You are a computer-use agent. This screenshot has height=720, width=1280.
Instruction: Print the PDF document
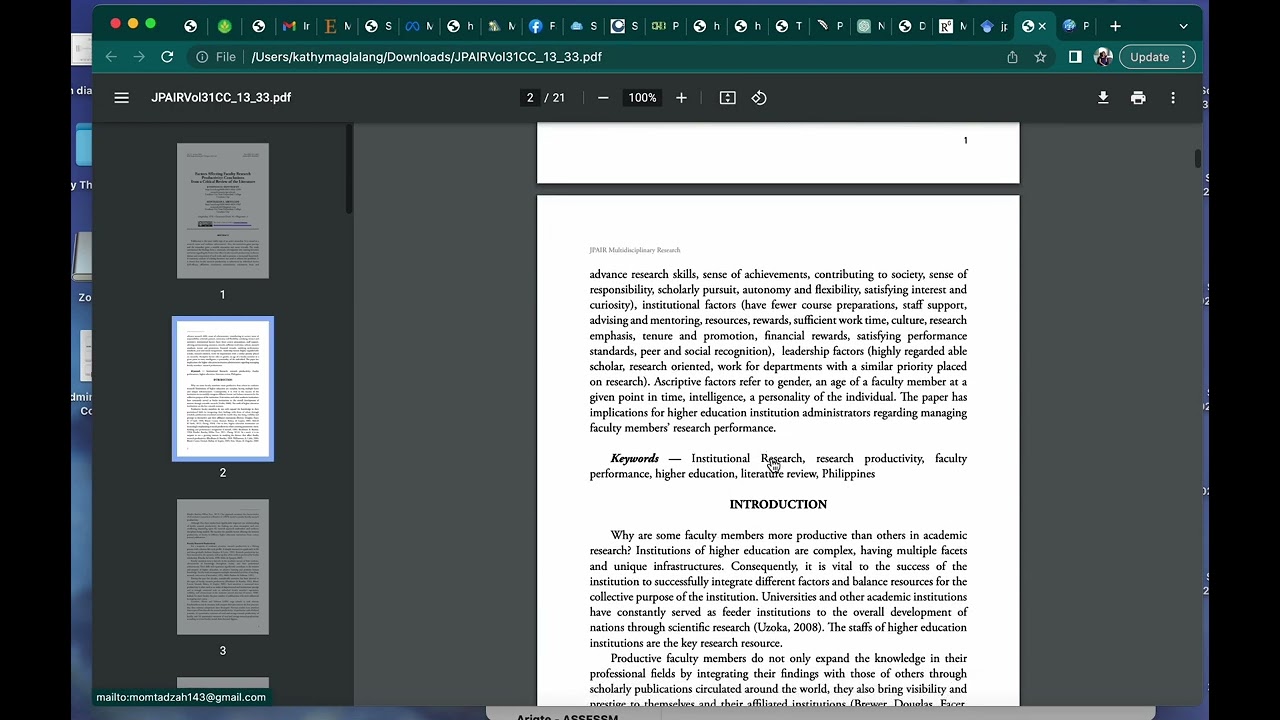1138,98
